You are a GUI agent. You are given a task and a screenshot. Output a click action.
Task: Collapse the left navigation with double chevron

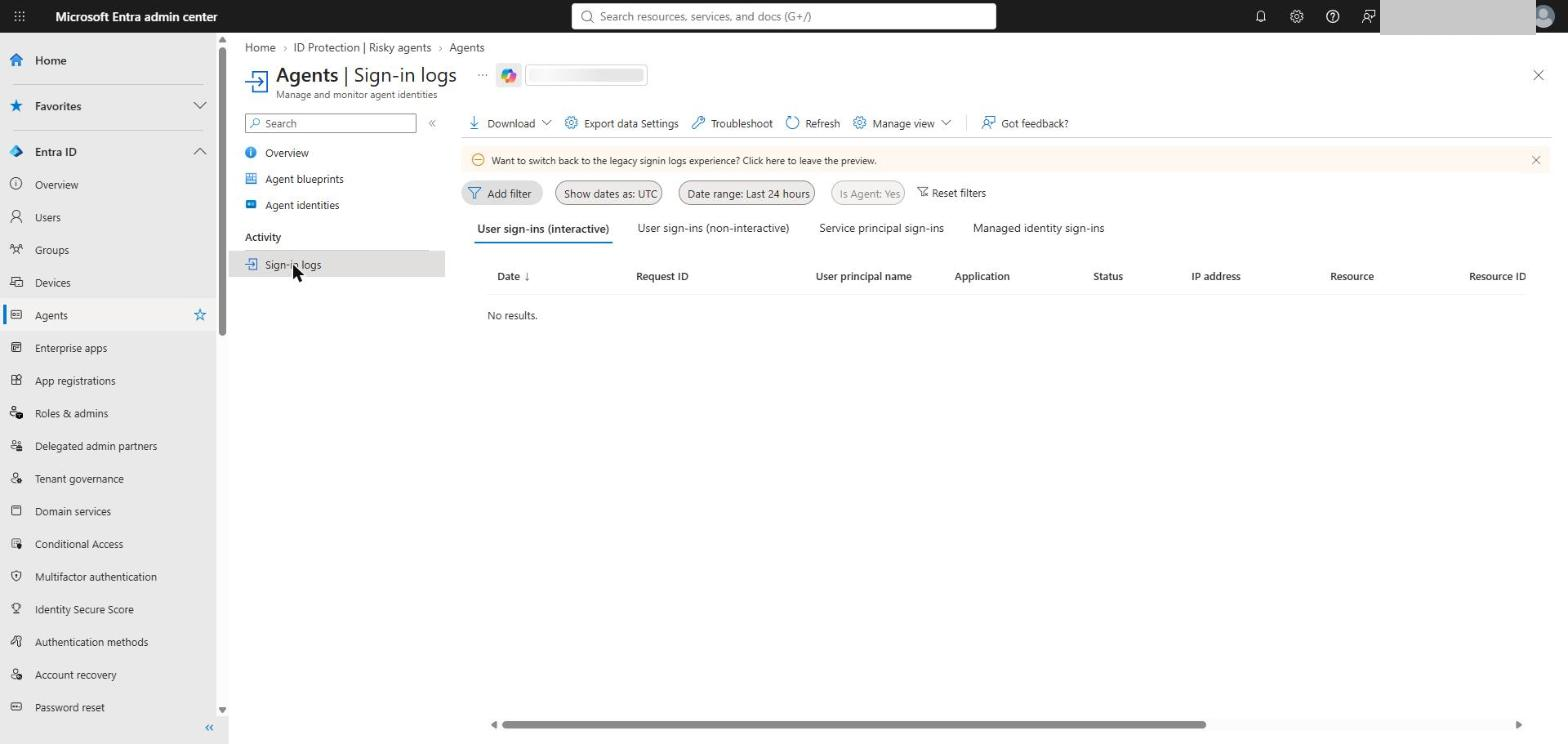[x=209, y=727]
